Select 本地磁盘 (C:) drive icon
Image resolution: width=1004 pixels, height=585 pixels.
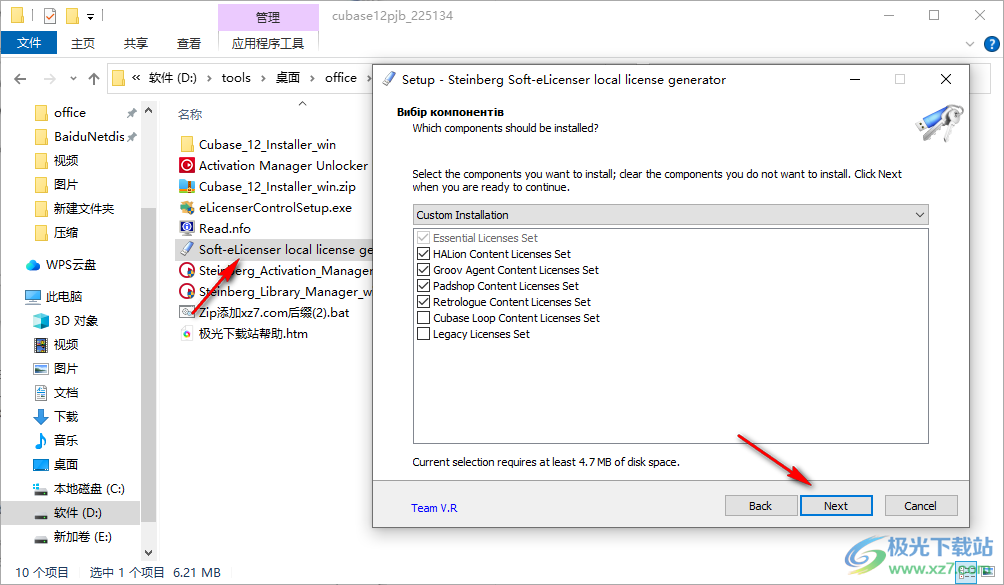(41, 489)
